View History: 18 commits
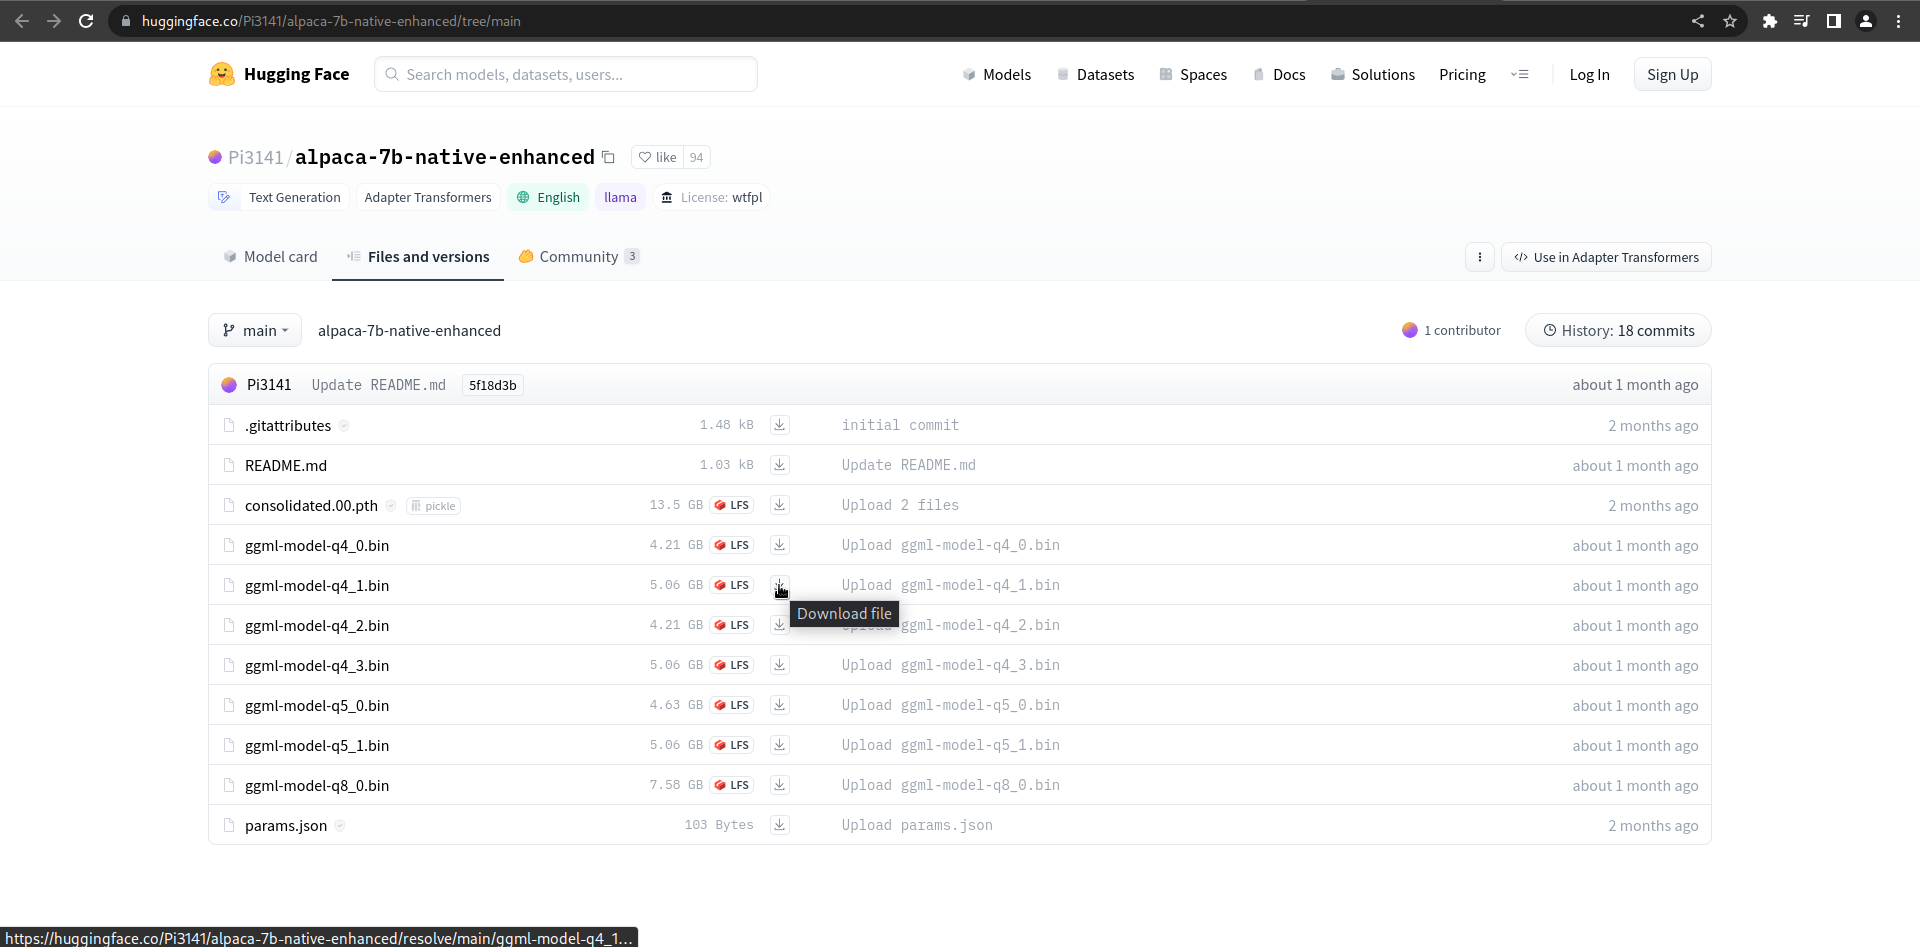 coord(1618,330)
